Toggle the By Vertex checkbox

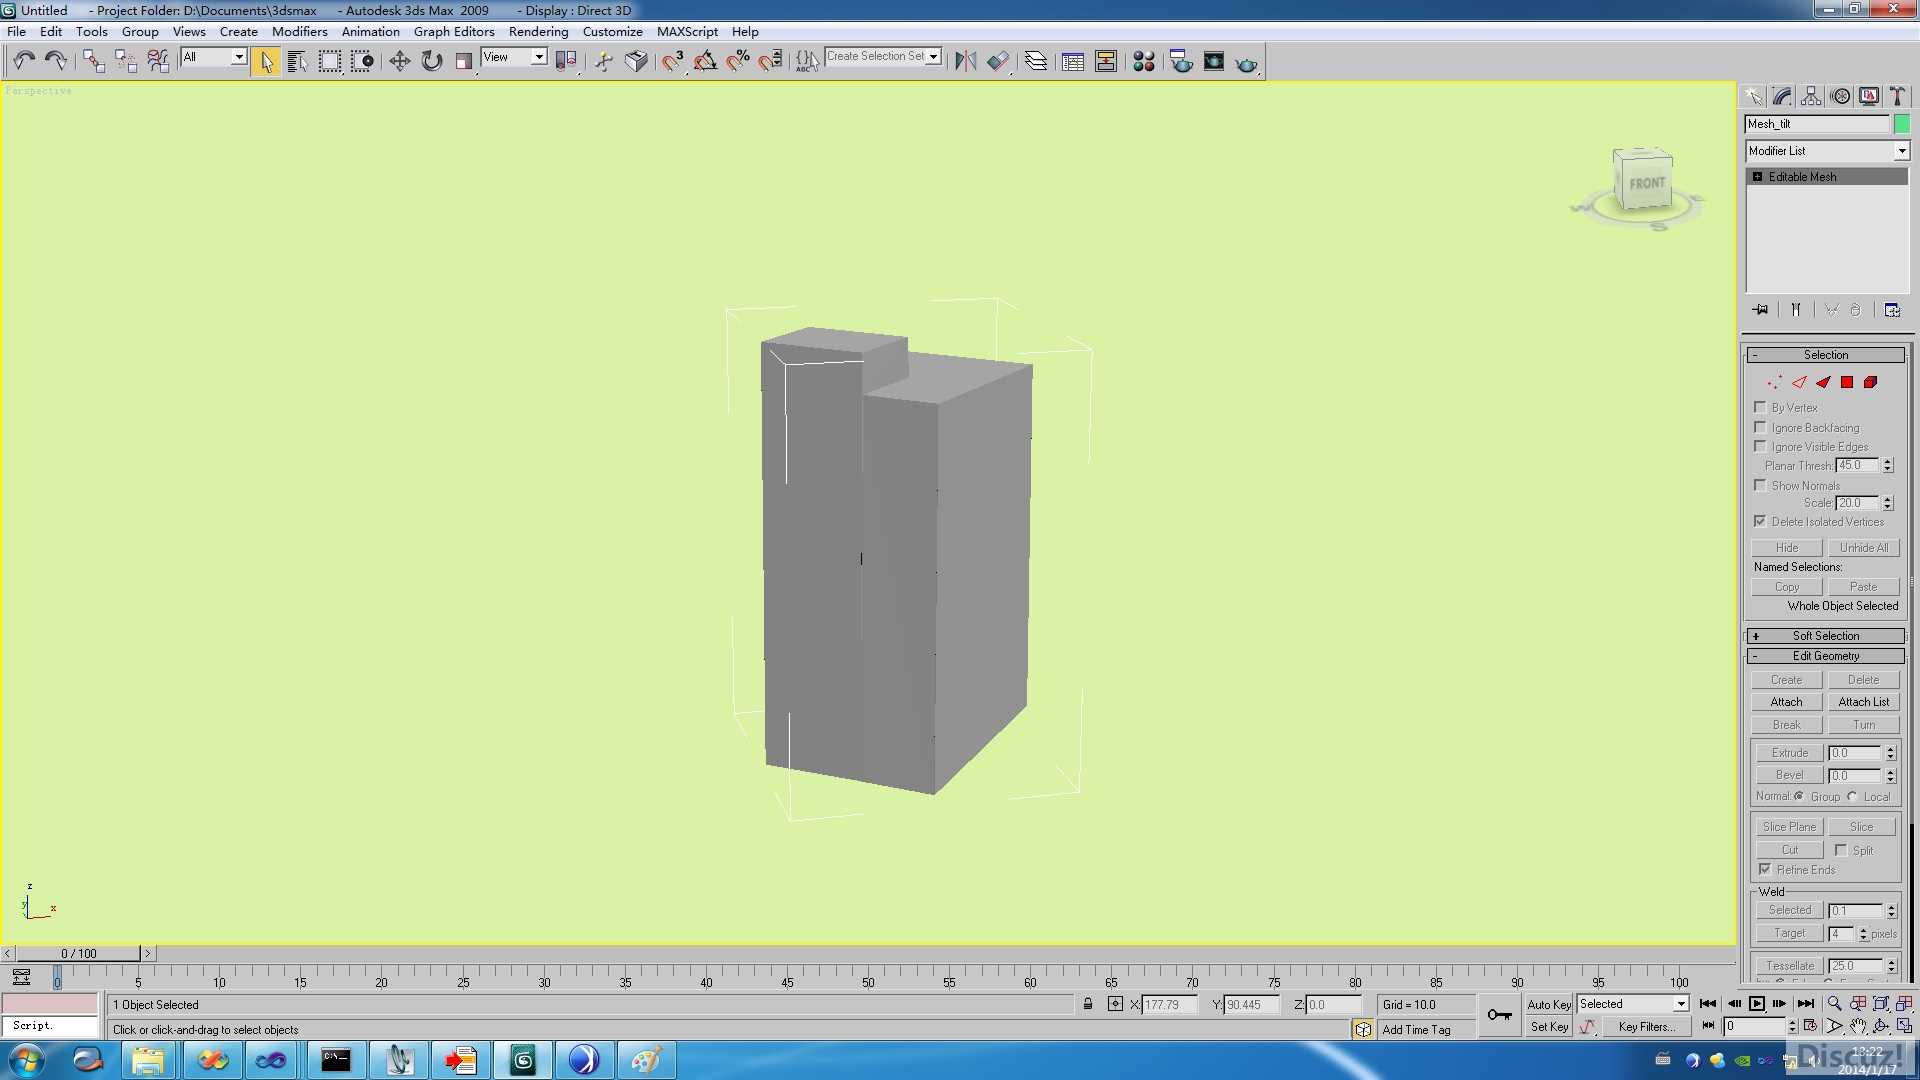coord(1760,407)
